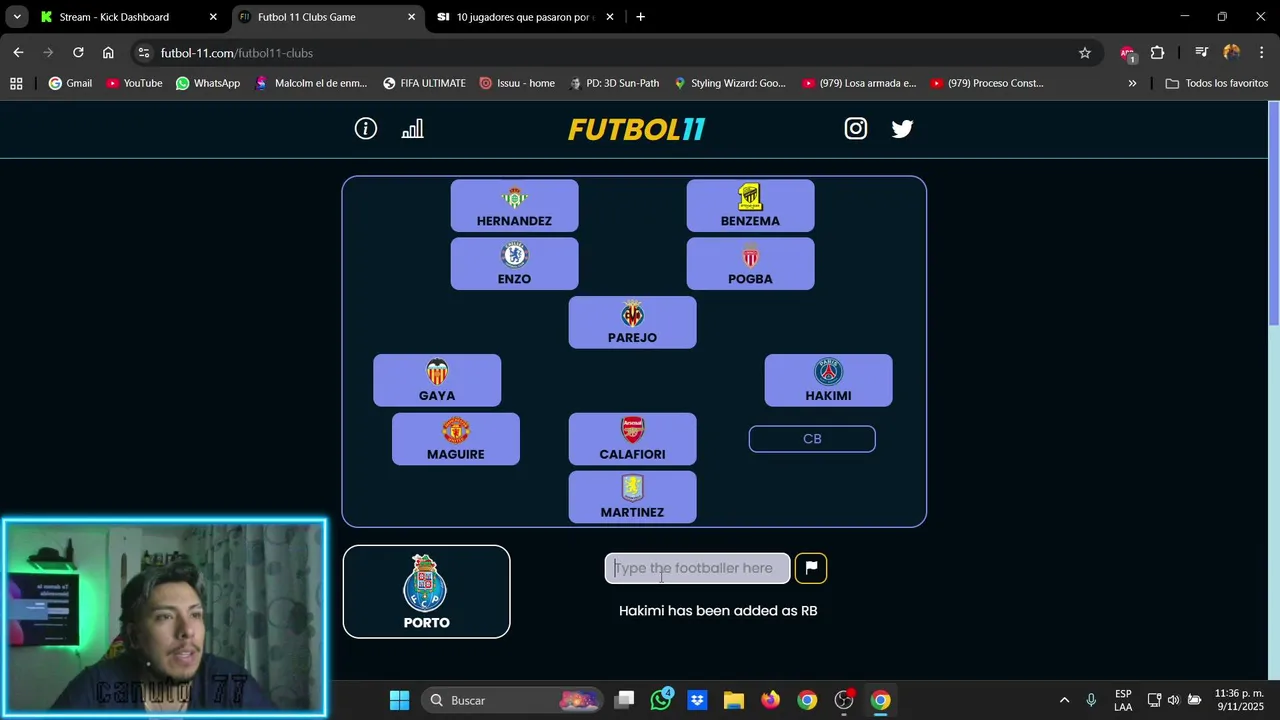
Task: Expand hidden bookmarks chevron
Action: tap(1132, 83)
